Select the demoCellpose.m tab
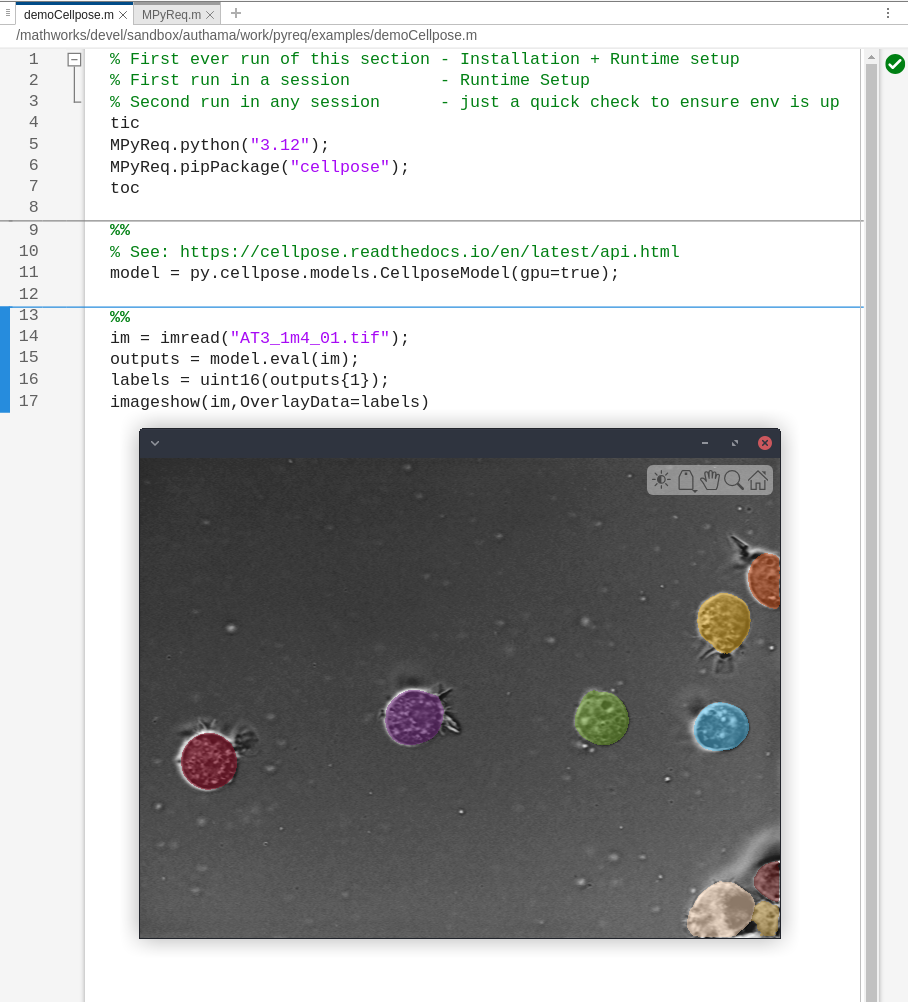908x1002 pixels. point(68,15)
